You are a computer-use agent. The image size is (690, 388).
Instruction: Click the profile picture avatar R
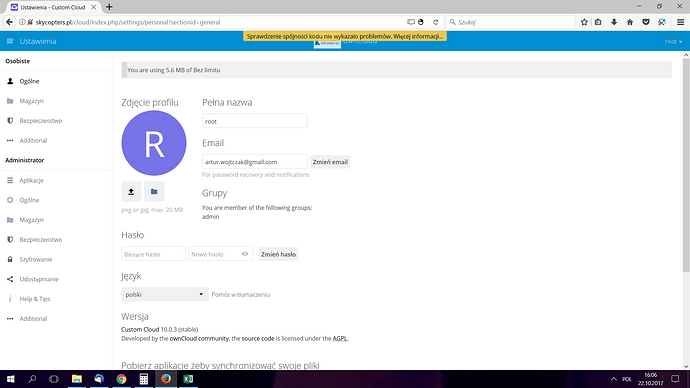click(154, 143)
